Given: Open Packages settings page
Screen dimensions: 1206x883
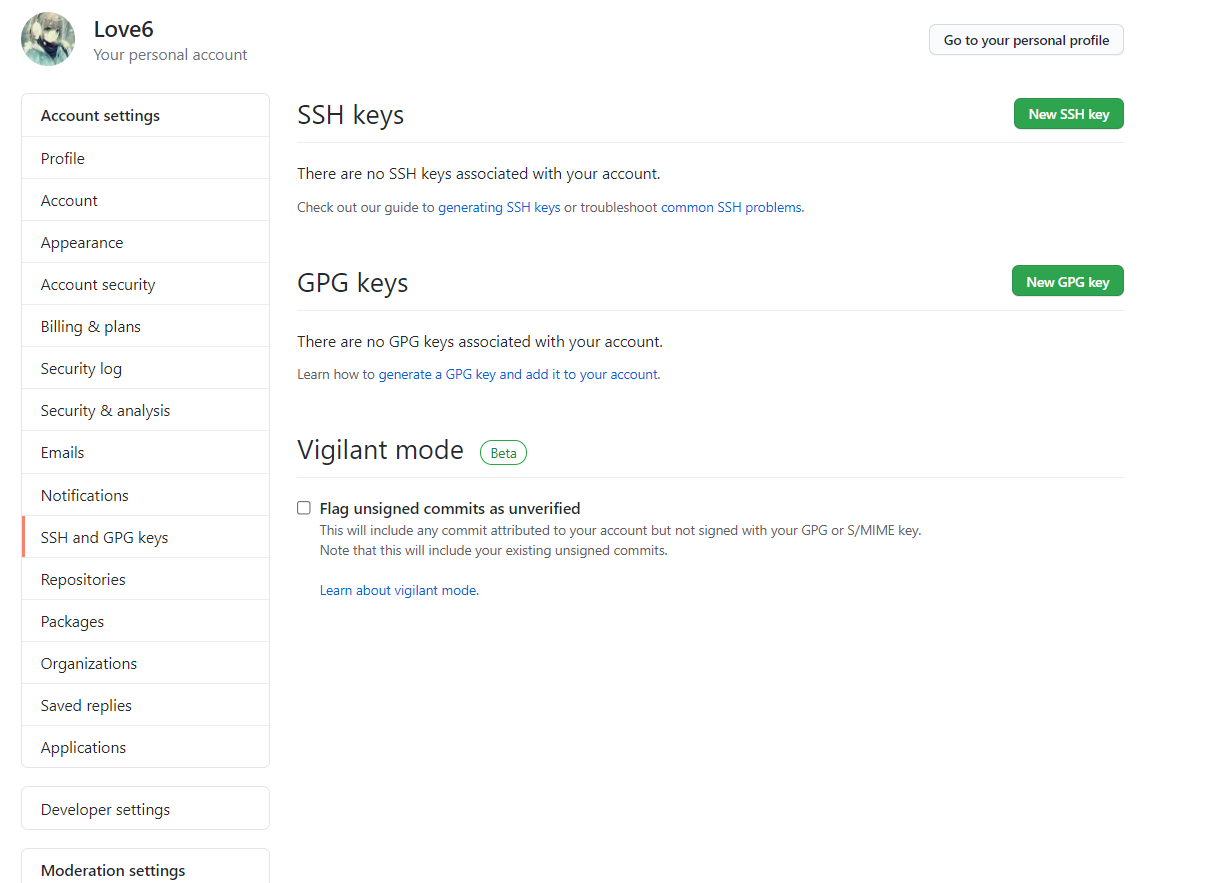Looking at the screenshot, I should [x=145, y=621].
